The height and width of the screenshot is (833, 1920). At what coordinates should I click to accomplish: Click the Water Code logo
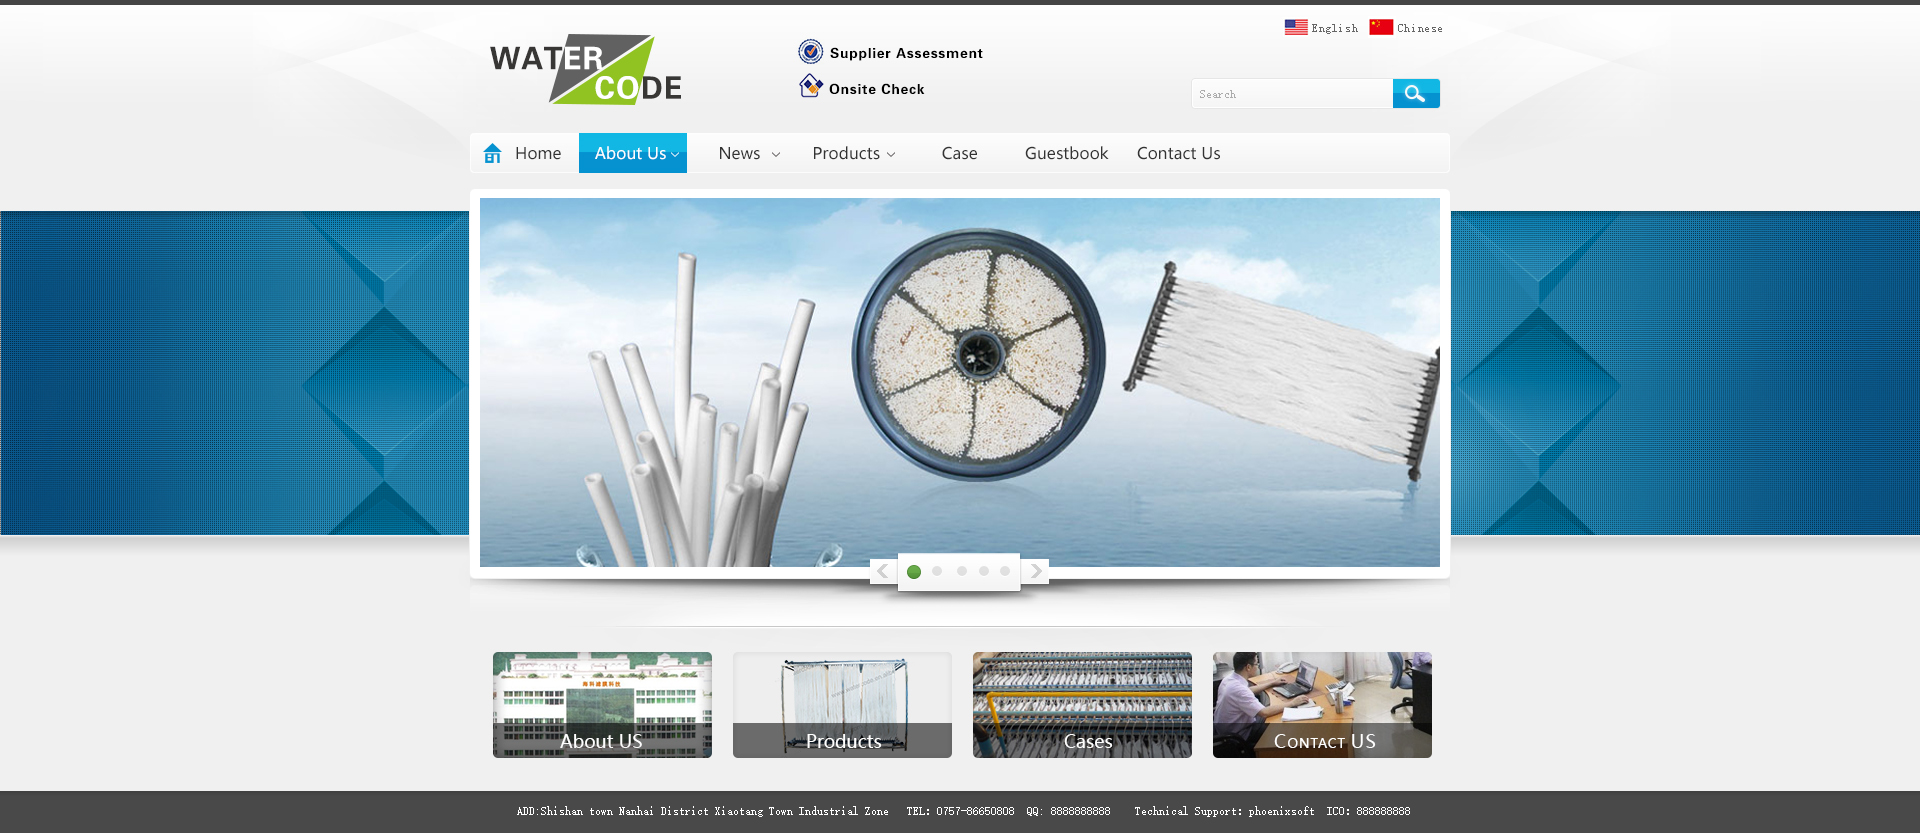tap(586, 70)
